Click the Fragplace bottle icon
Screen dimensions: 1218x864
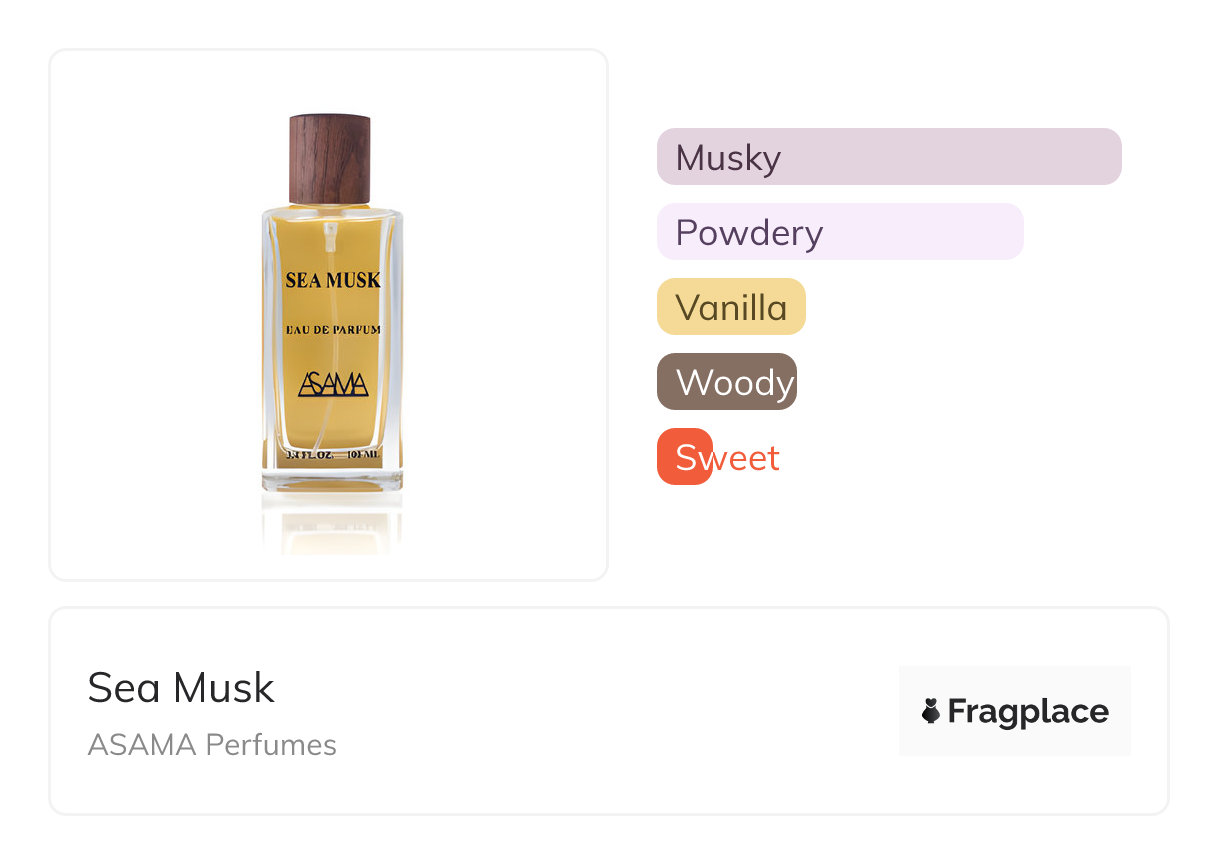tap(931, 711)
